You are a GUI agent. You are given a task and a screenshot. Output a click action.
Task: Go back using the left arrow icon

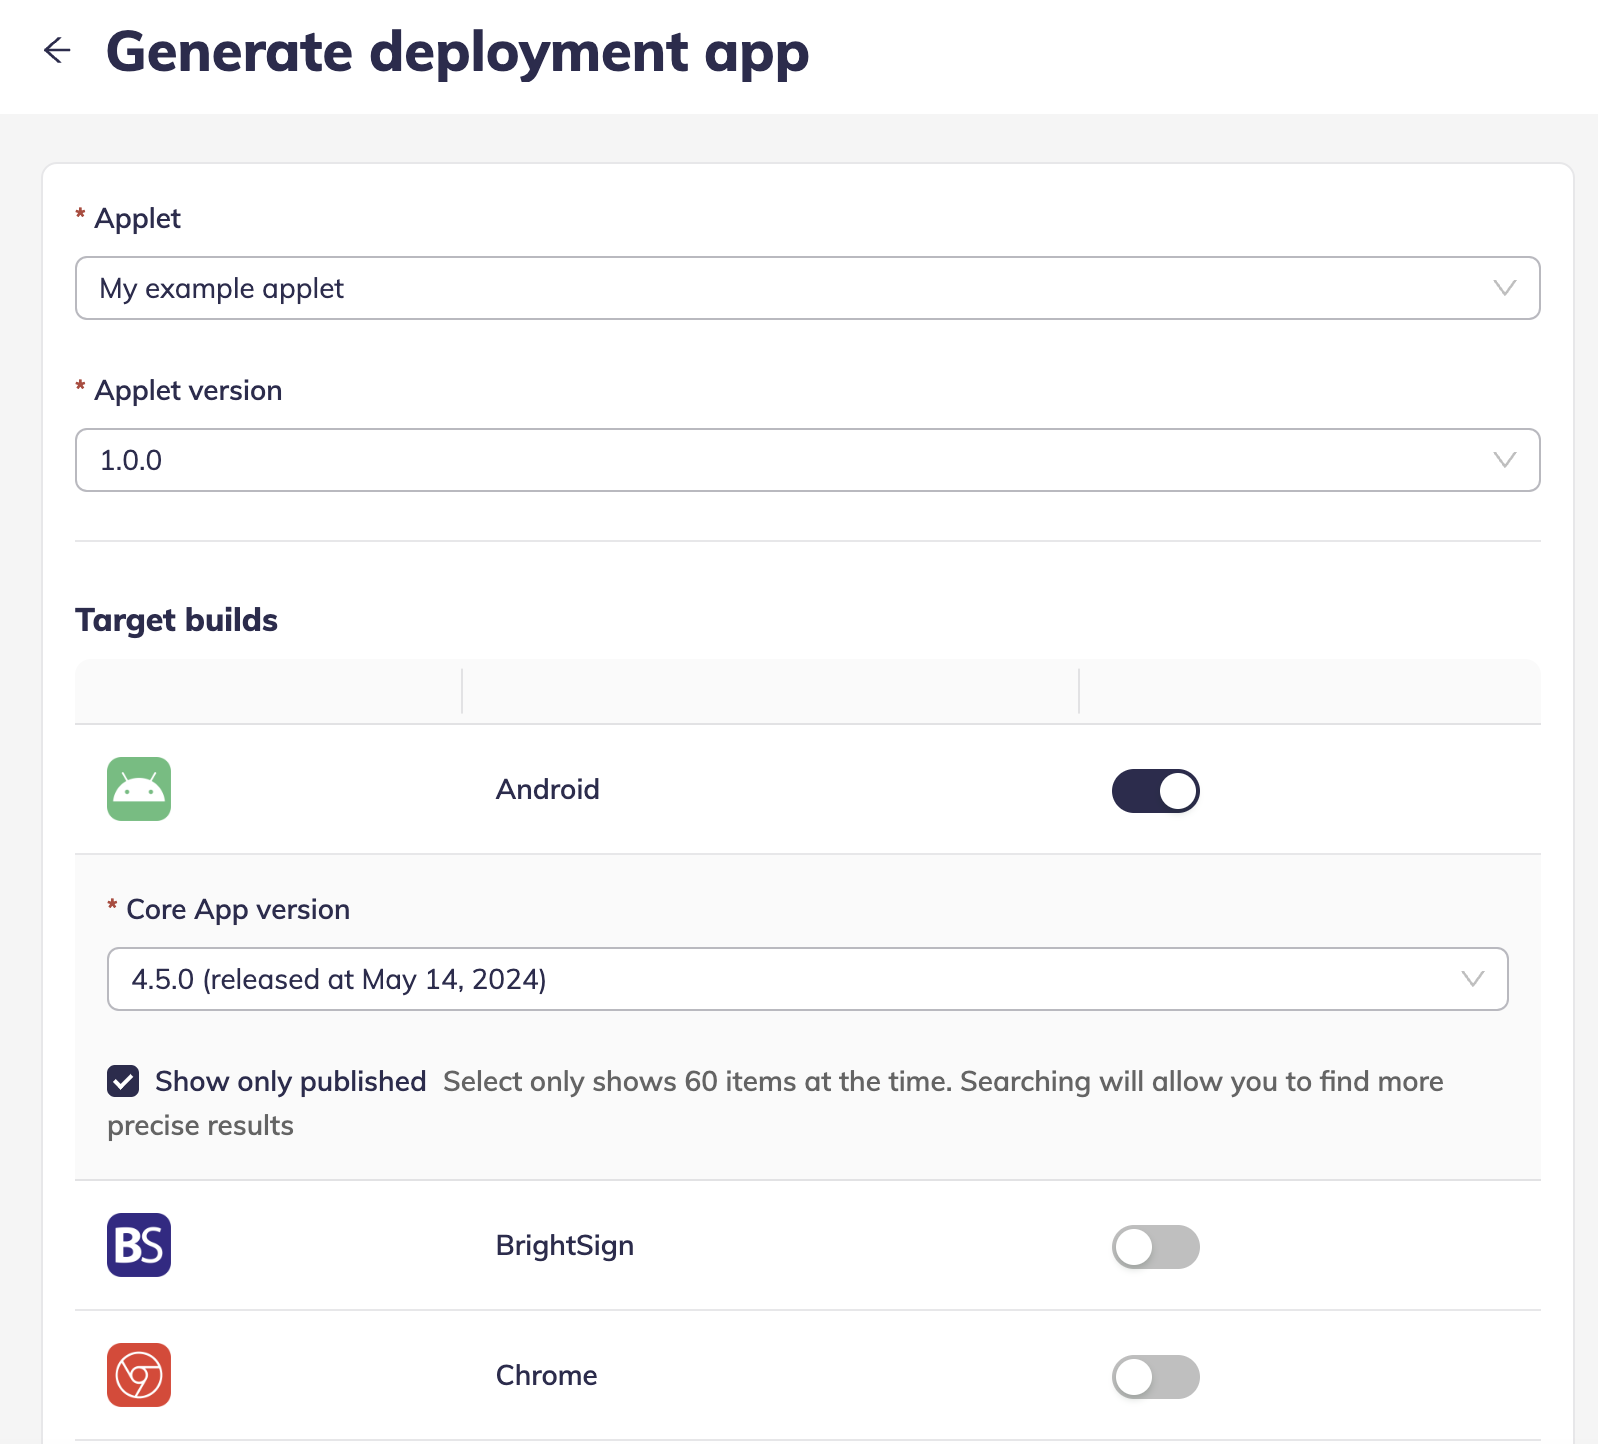[57, 50]
